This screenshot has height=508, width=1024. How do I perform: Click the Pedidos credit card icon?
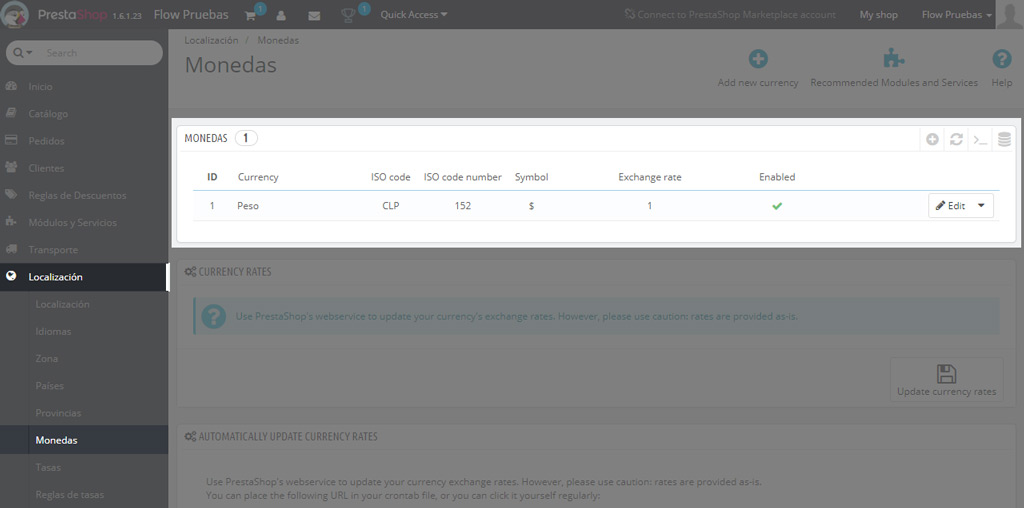[x=10, y=140]
